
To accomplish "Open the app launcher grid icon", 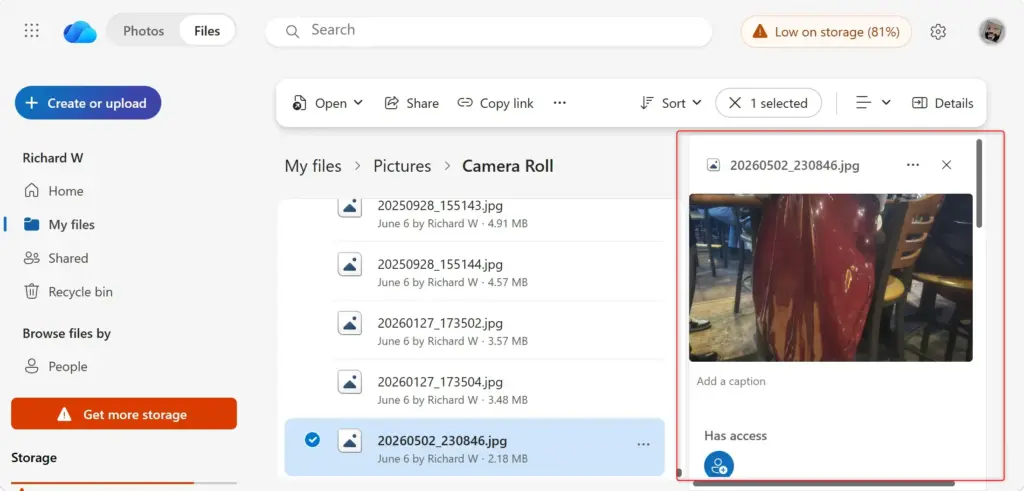I will click(31, 31).
